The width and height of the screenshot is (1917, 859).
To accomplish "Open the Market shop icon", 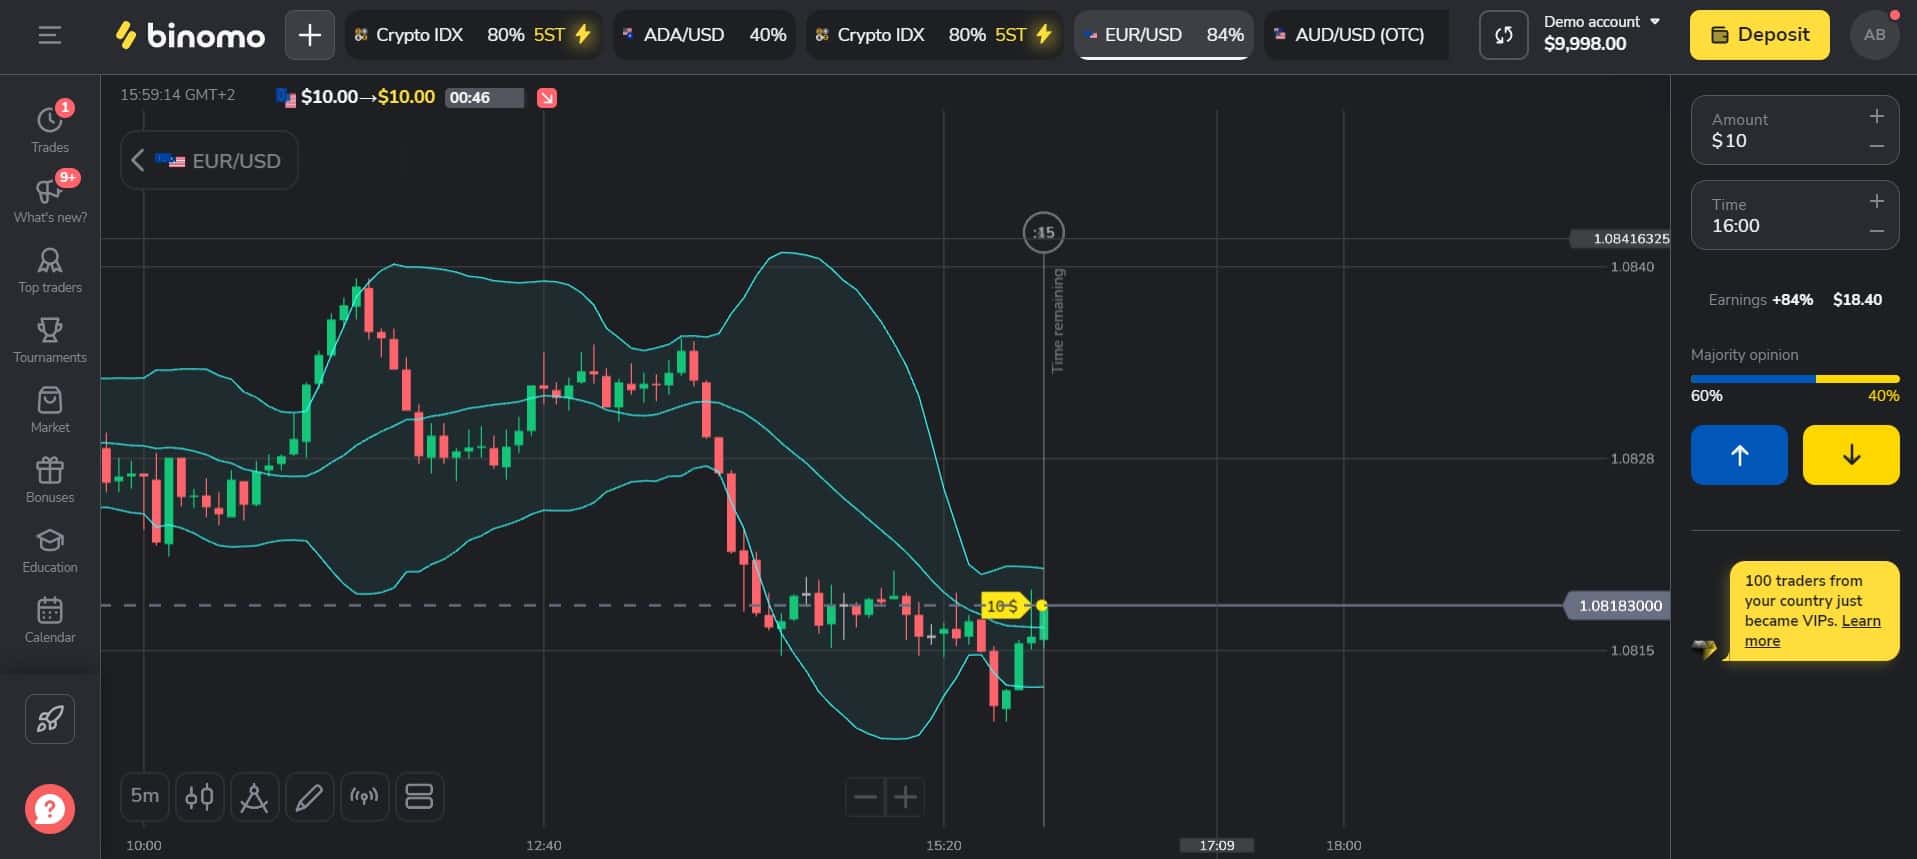I will point(50,410).
